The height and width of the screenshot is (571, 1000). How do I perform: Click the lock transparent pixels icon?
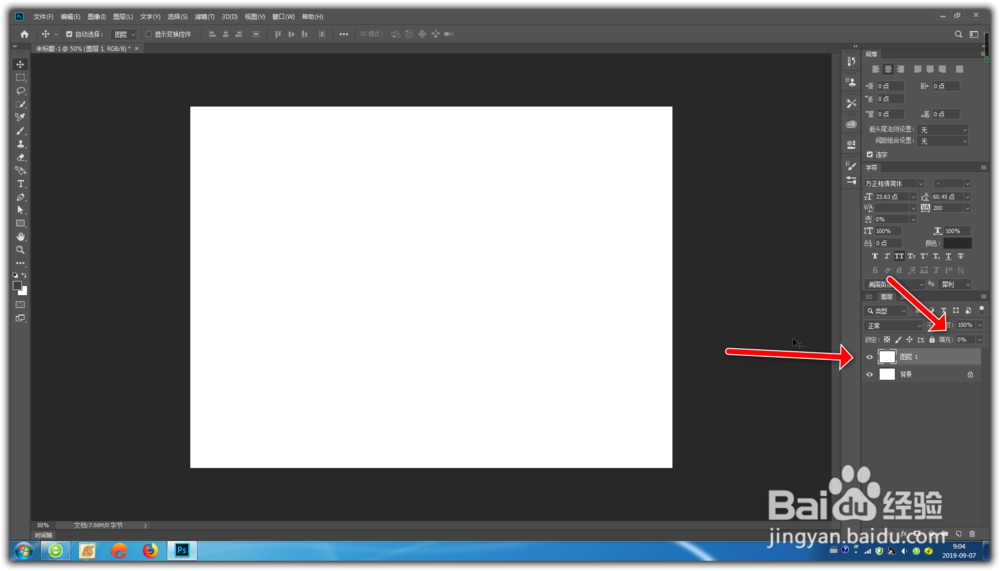point(886,340)
